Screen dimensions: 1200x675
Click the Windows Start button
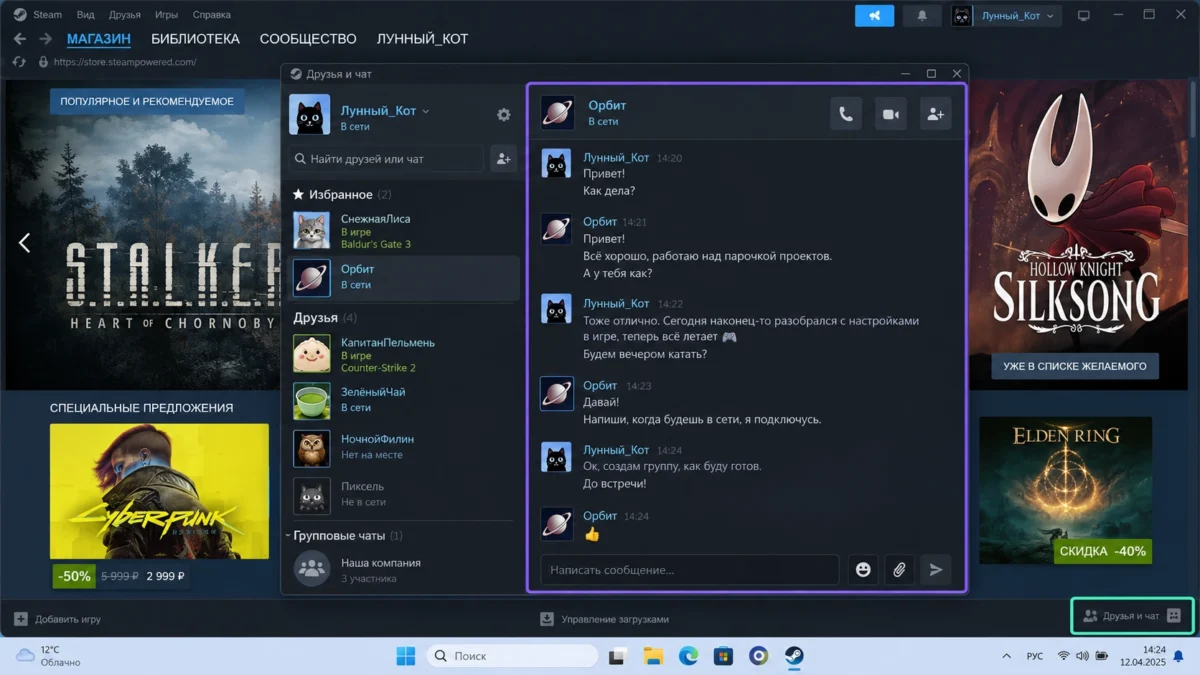(406, 656)
